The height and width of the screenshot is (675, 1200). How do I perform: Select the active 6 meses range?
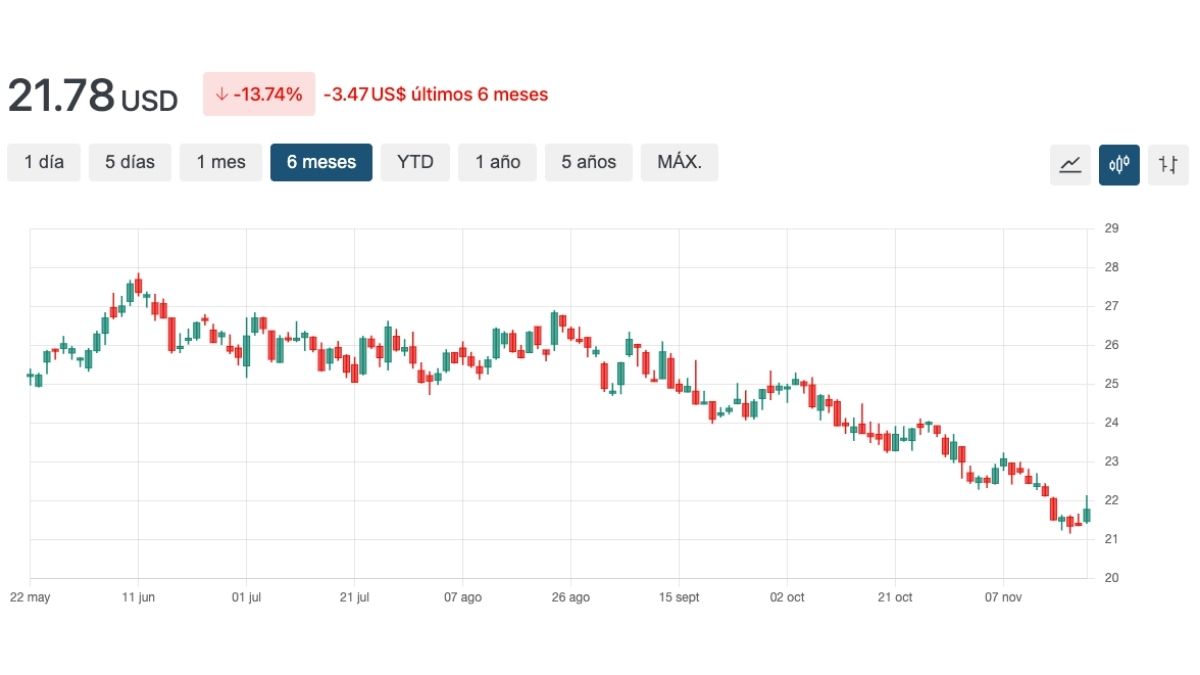click(x=321, y=162)
